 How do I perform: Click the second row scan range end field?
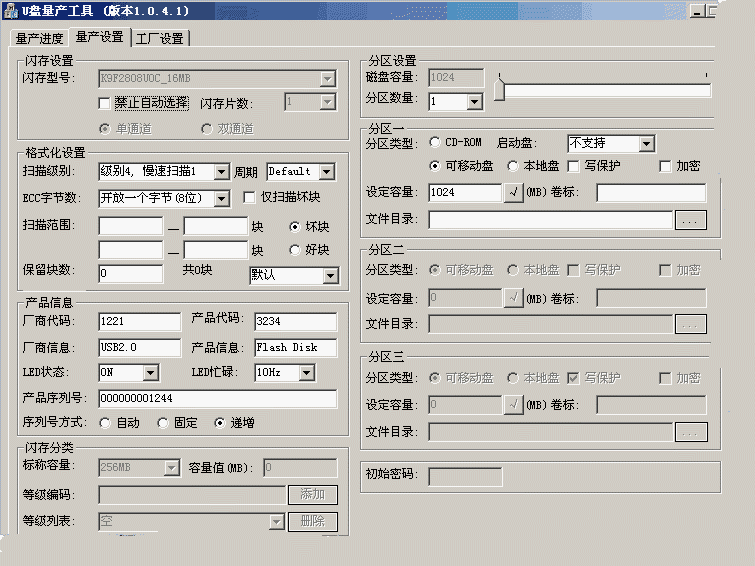click(216, 250)
